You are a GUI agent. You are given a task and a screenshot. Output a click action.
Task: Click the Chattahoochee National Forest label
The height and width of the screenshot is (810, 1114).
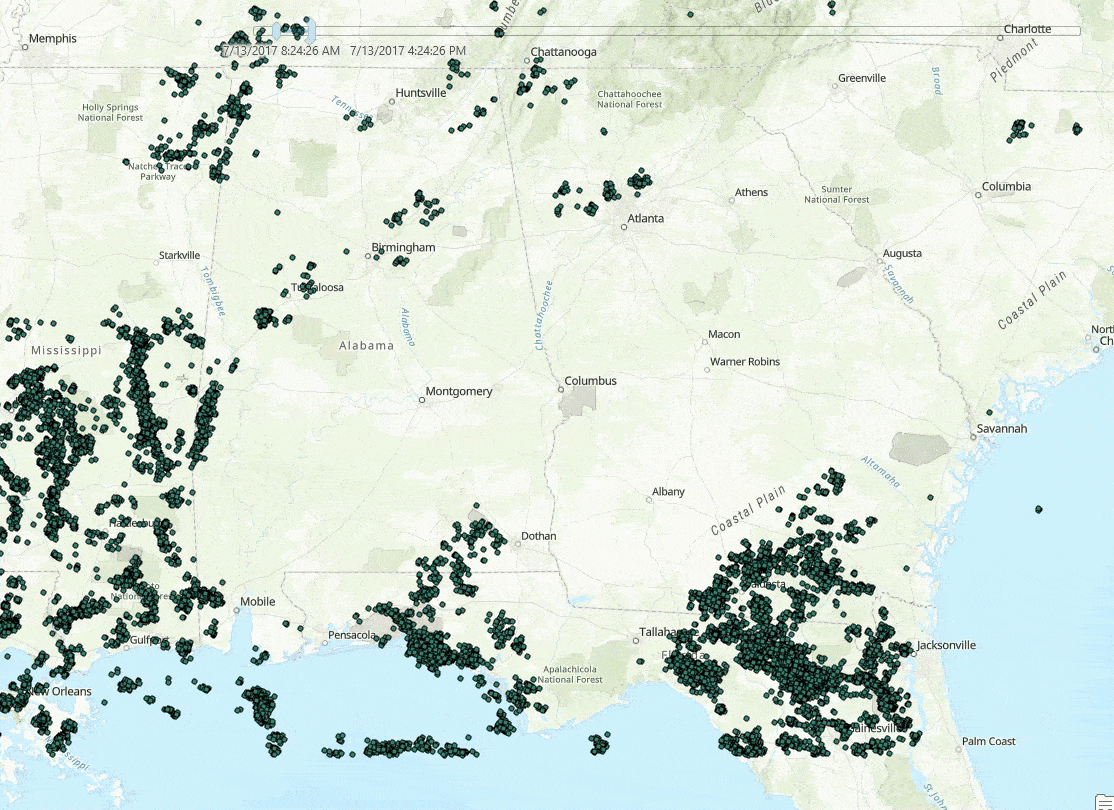click(x=629, y=99)
